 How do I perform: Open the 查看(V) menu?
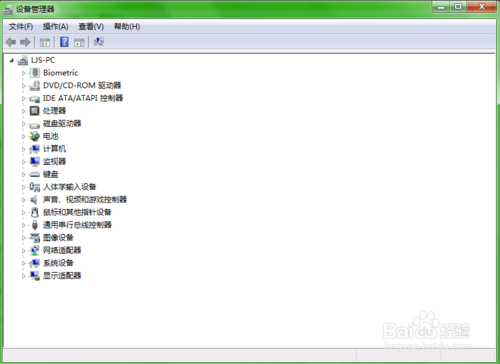pyautogui.click(x=91, y=26)
